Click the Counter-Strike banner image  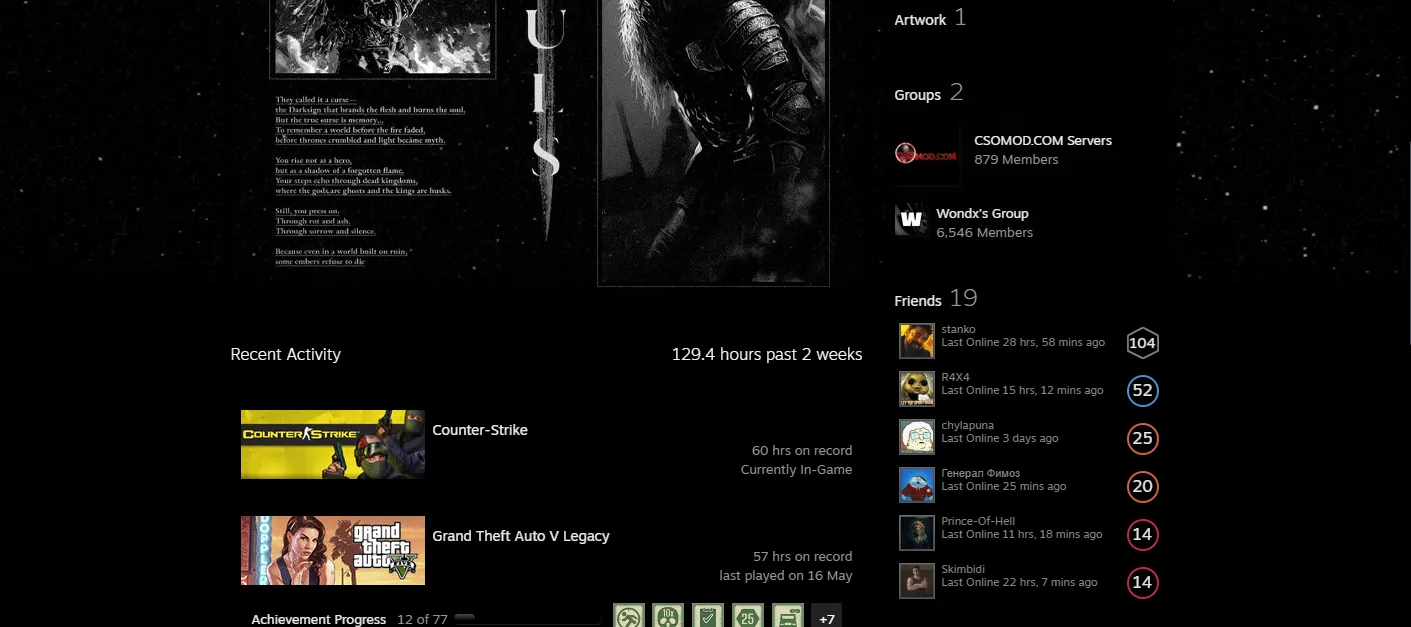pyautogui.click(x=333, y=444)
